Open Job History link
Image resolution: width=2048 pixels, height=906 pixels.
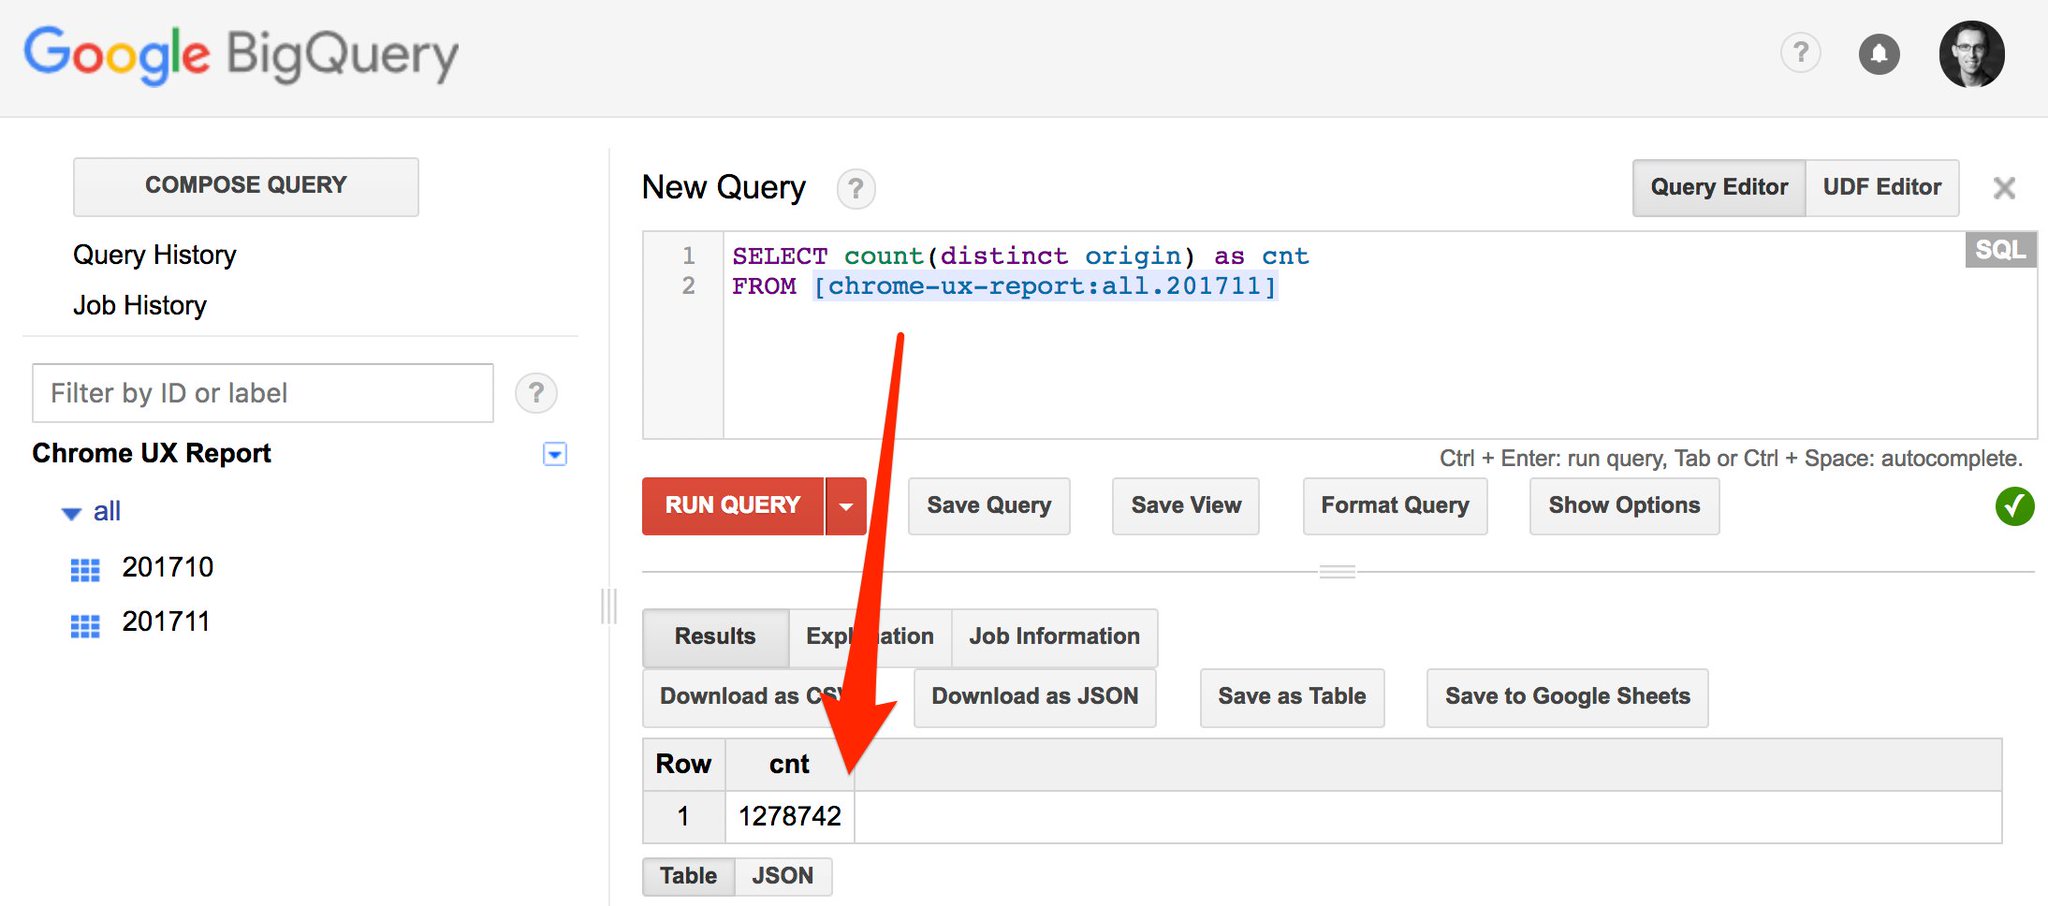[140, 306]
